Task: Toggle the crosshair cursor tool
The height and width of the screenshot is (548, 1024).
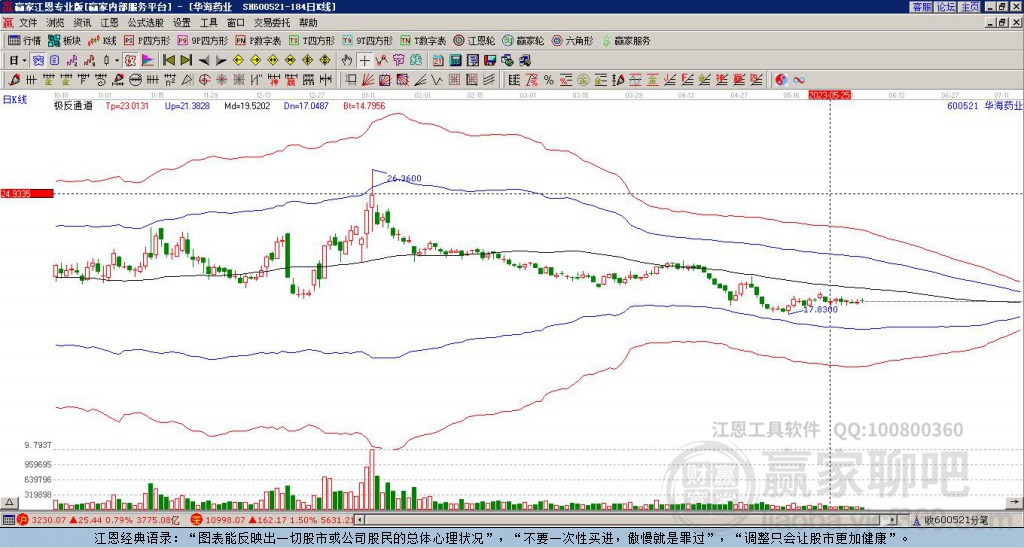Action: (x=364, y=61)
